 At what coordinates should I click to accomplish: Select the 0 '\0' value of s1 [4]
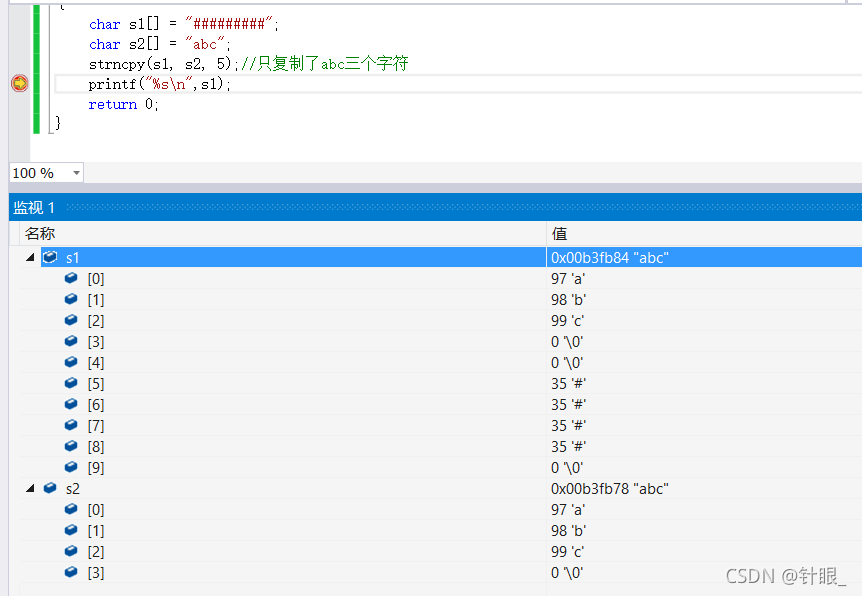(567, 363)
